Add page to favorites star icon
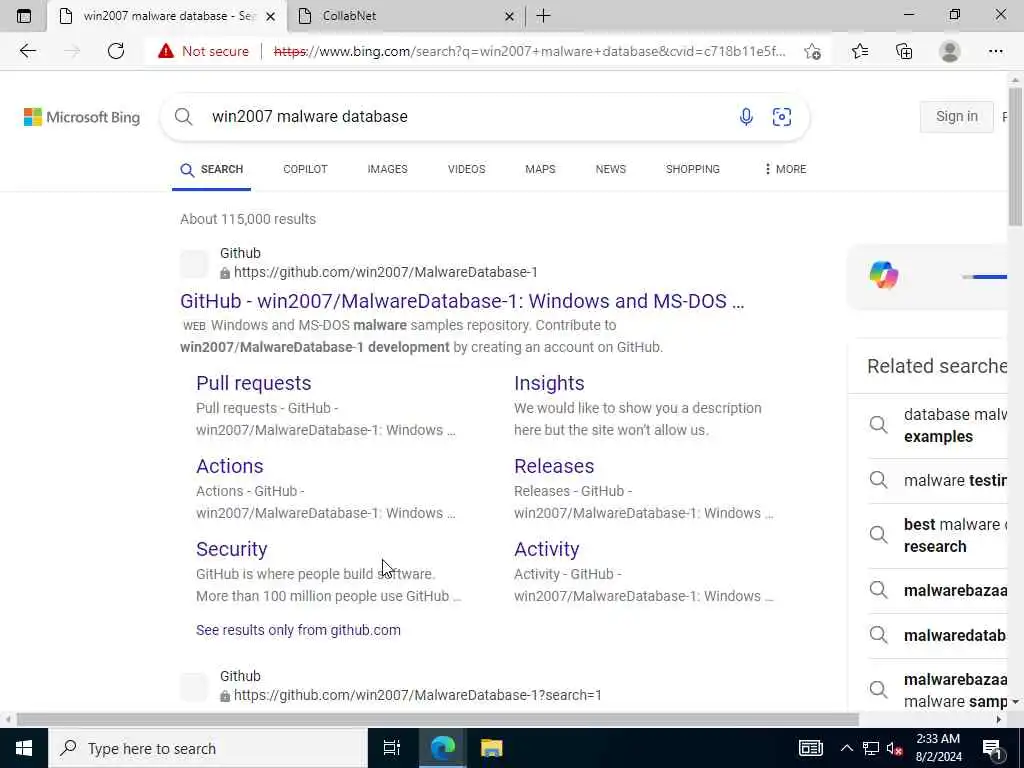Image resolution: width=1024 pixels, height=768 pixels. 812,52
